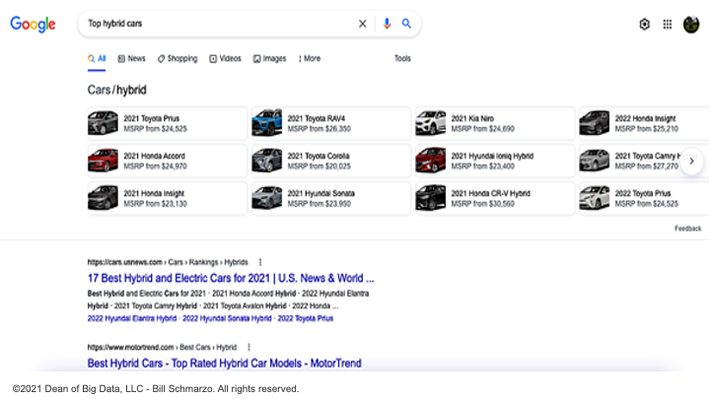710x399 pixels.
Task: Switch to the Videos tab
Action: (225, 58)
